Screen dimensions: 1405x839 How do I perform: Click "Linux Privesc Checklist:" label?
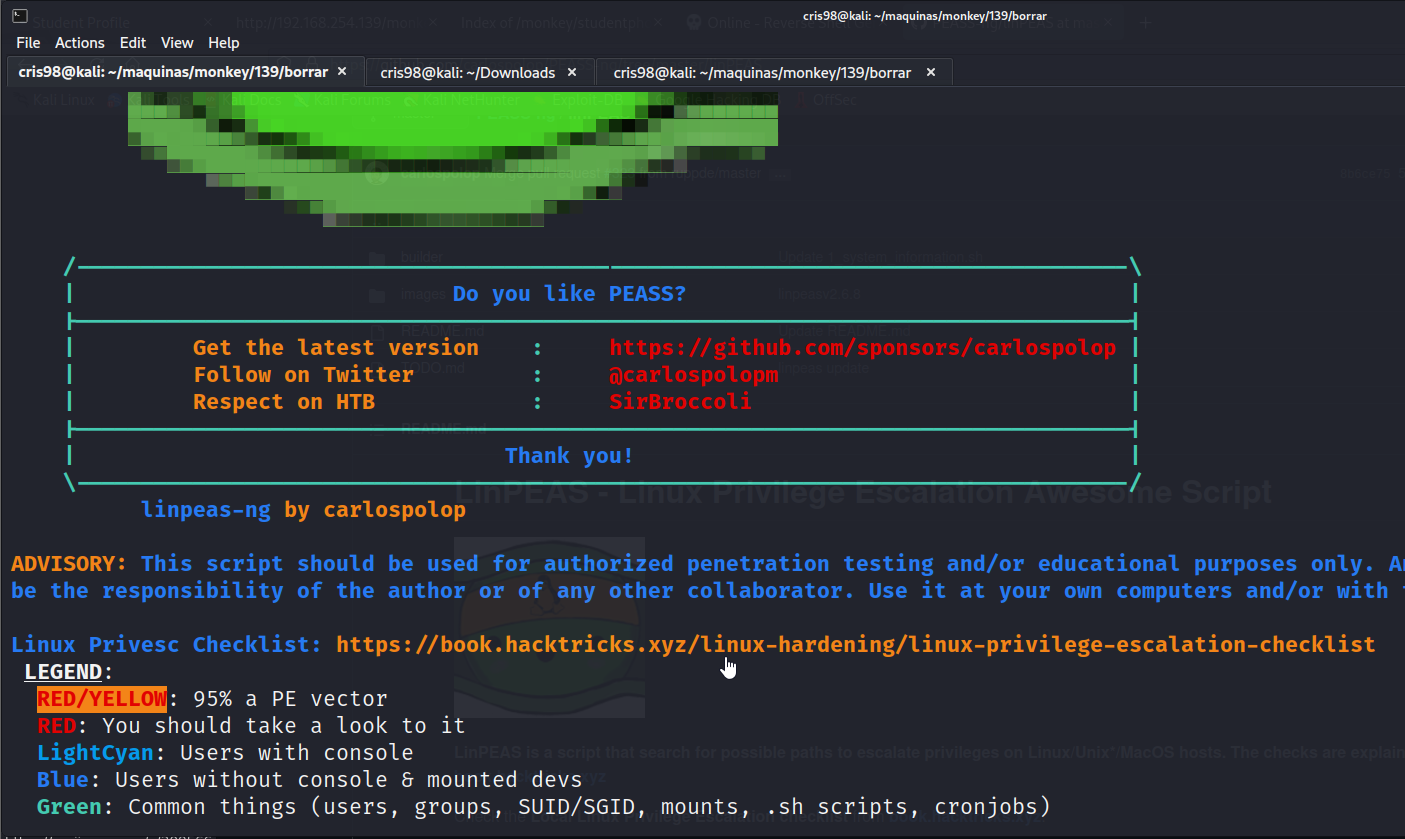167,645
